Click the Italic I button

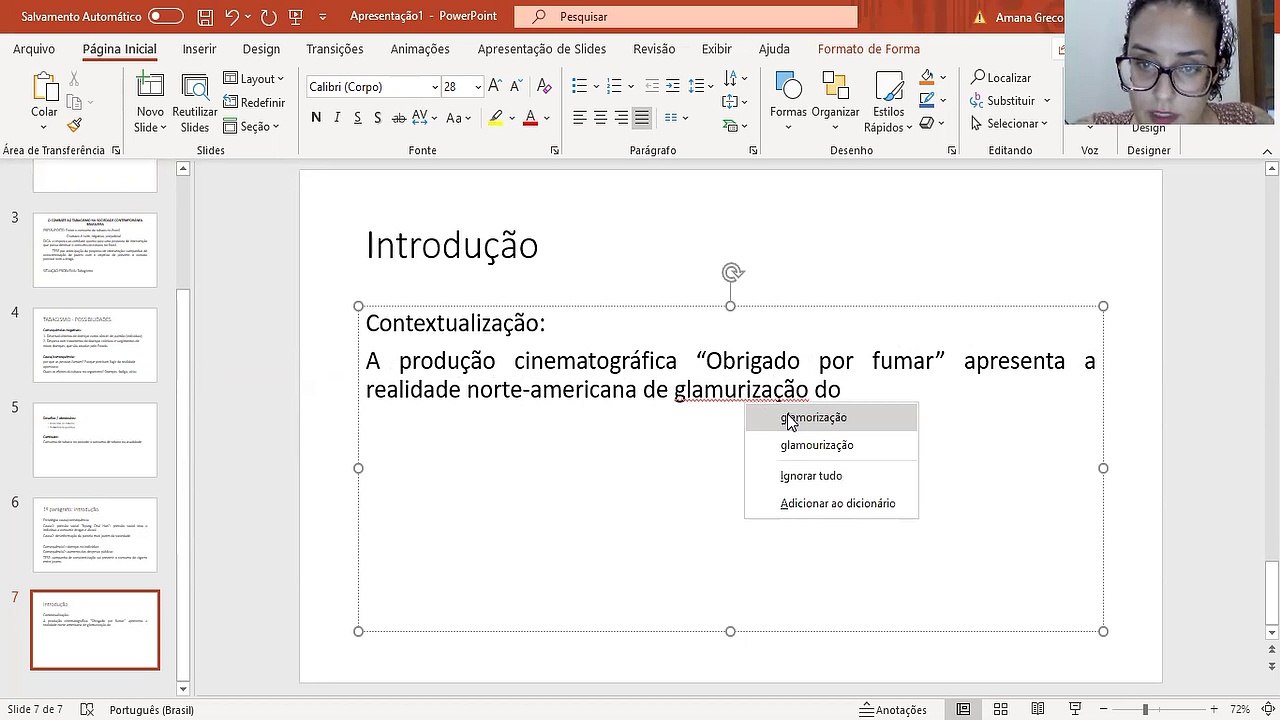click(x=337, y=118)
